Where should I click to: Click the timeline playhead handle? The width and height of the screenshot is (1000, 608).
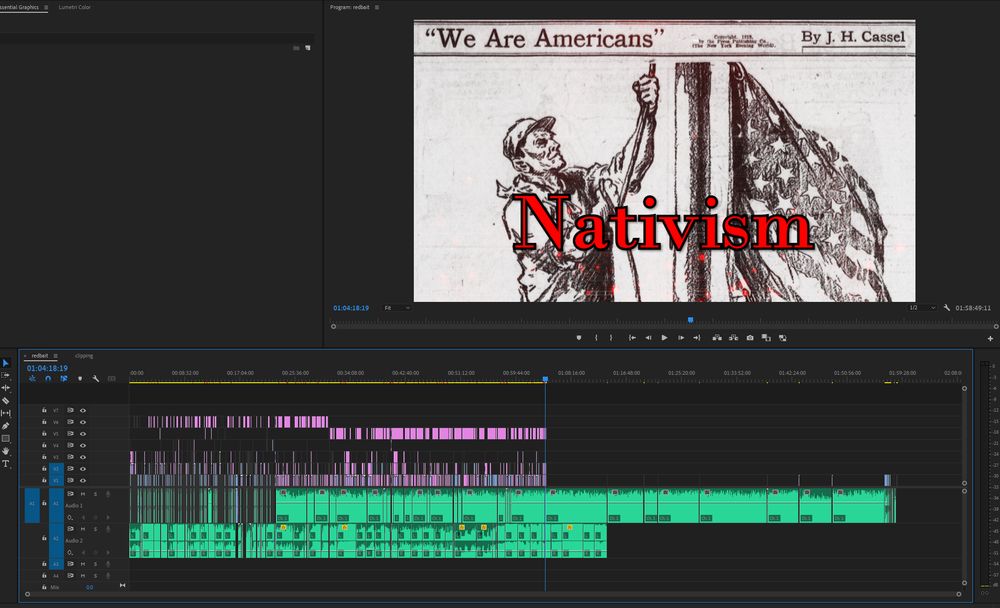click(x=545, y=379)
